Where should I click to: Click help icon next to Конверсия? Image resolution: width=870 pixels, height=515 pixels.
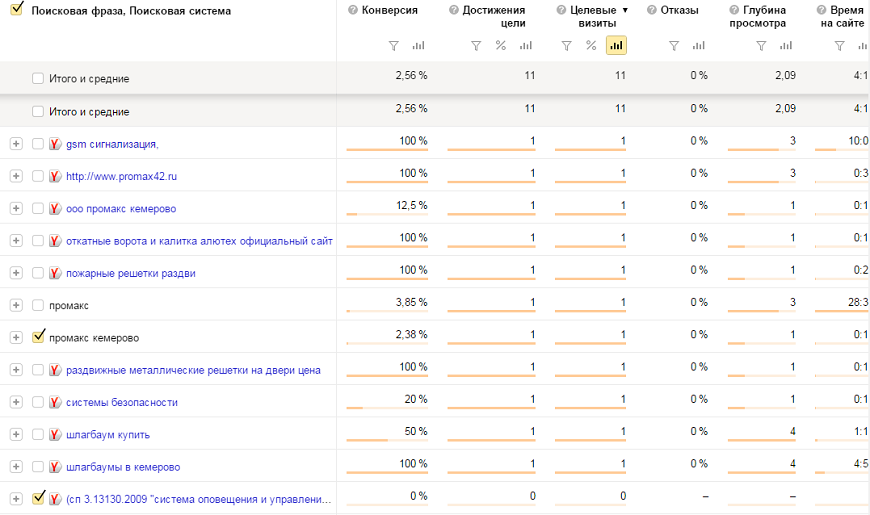pyautogui.click(x=352, y=10)
